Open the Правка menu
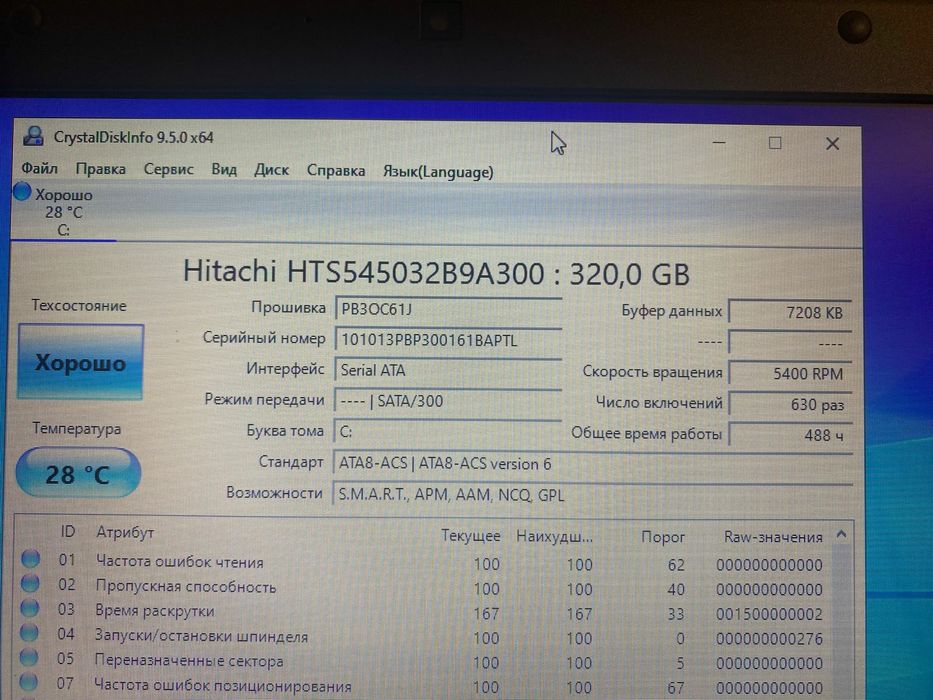933x700 pixels. coord(101,169)
